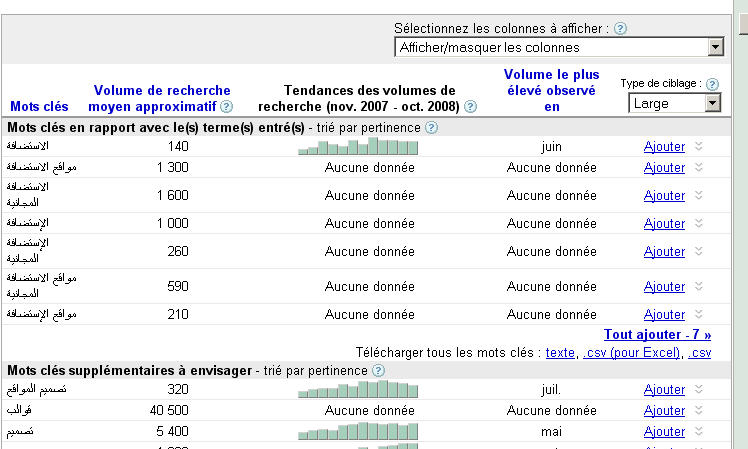Click help icon in additional keywords section header
Image resolution: width=748 pixels, height=449 pixels.
(378, 371)
